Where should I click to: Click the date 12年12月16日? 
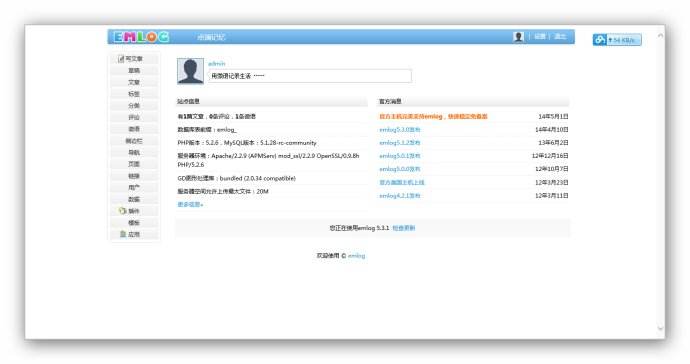point(550,156)
